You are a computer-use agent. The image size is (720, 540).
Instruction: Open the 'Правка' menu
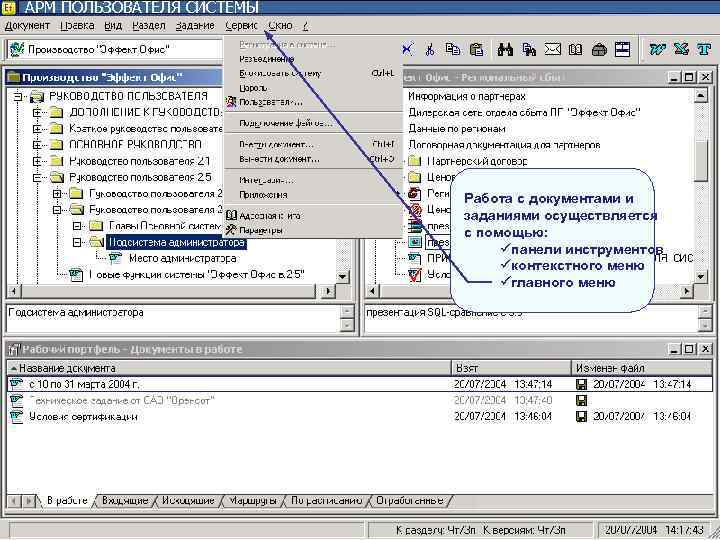pos(77,26)
